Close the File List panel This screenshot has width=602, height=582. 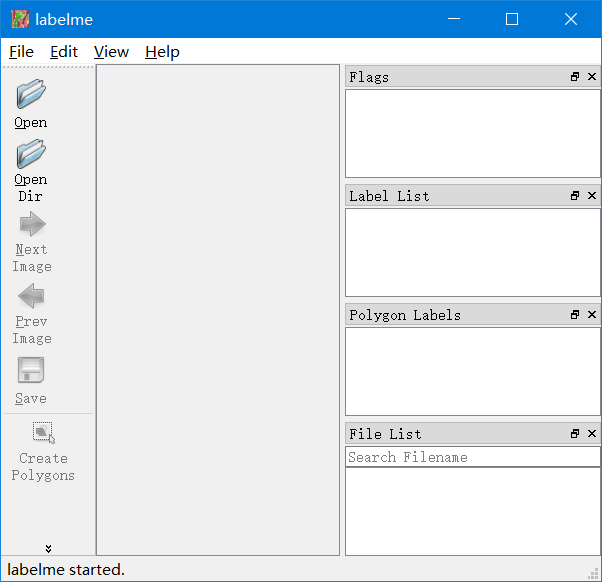point(592,434)
